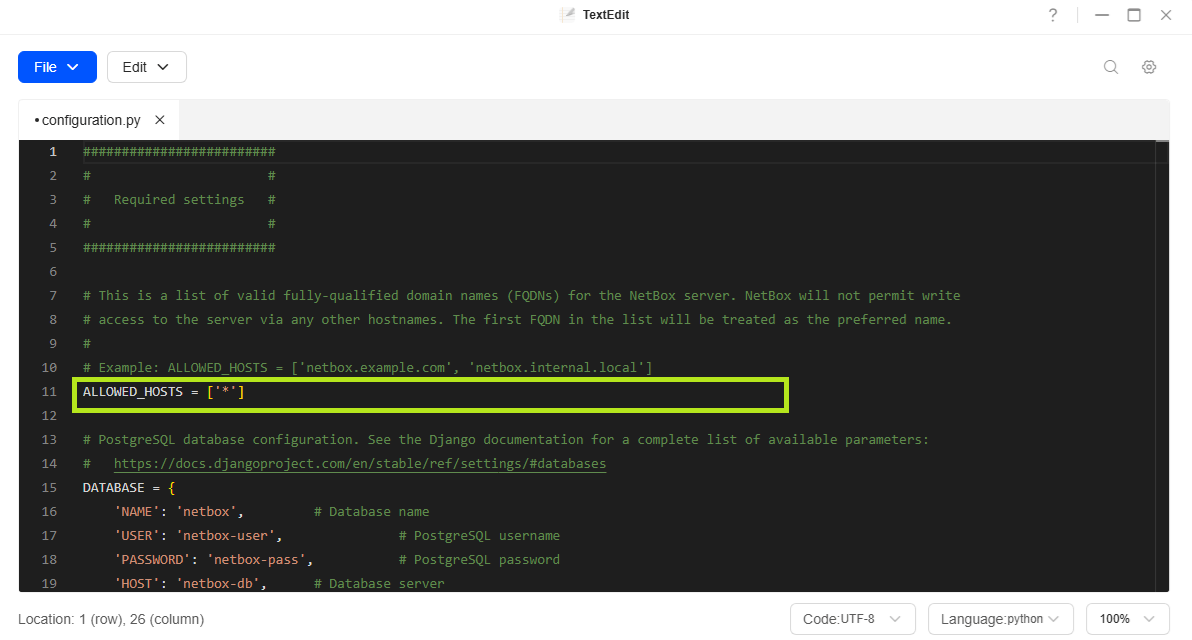1192x640 pixels.
Task: Click the TextEdit app icon in title bar
Action: tap(568, 15)
